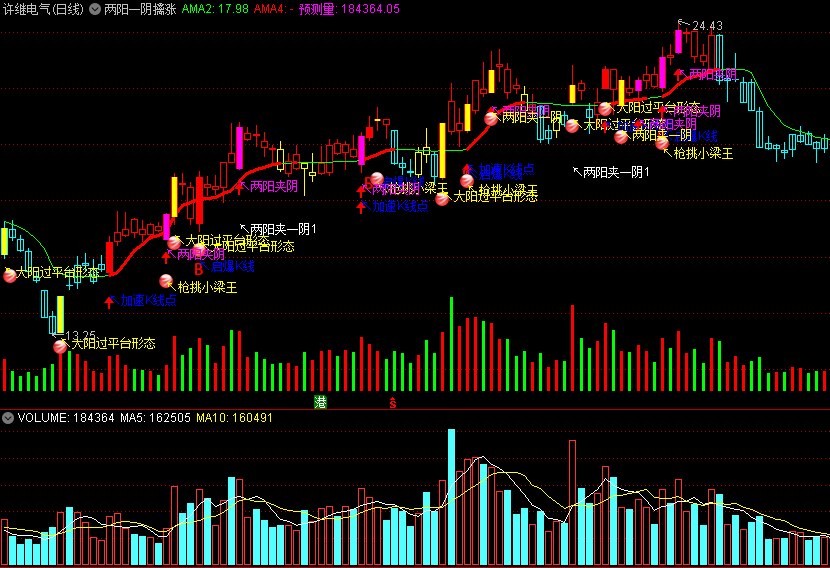Screen dimensions: 830x568
Task: Click red ball beside first 枪挑小梁王 label
Action: [166, 281]
